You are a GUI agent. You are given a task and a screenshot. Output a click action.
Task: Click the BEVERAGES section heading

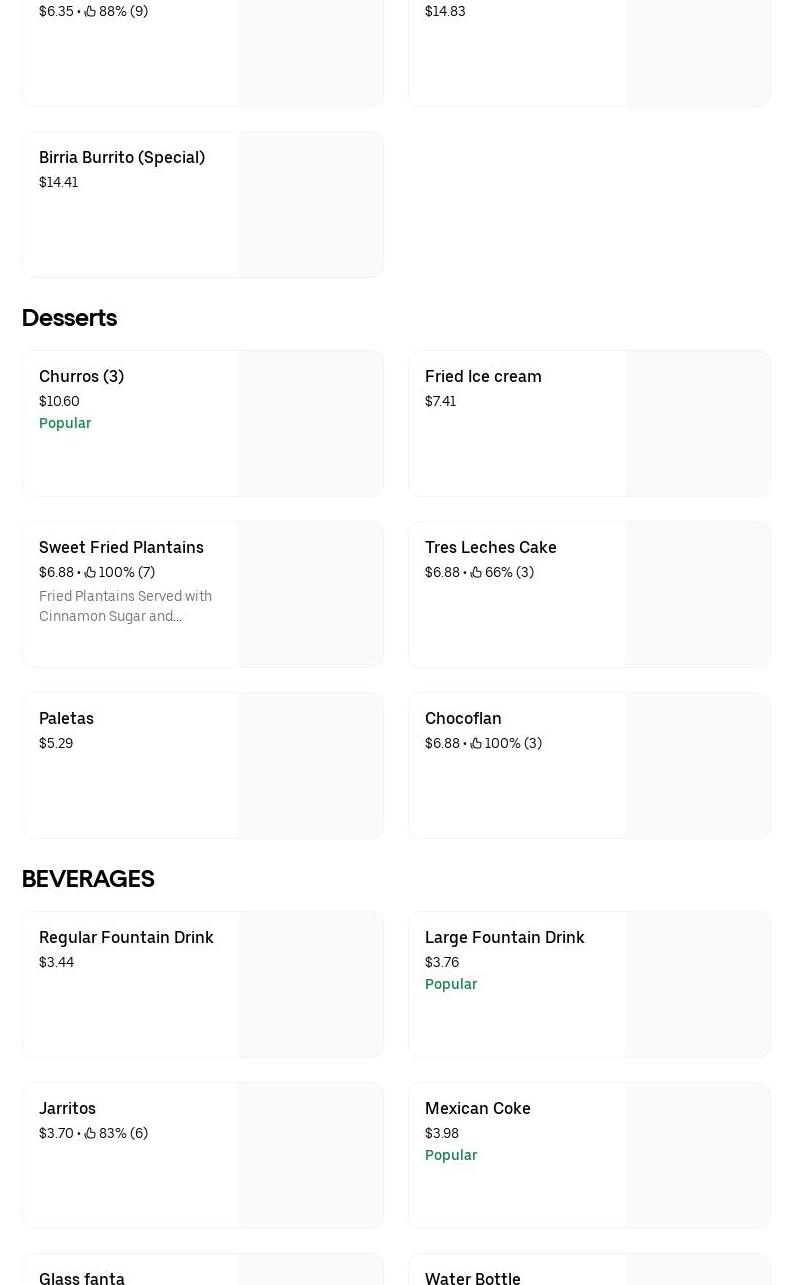(x=88, y=878)
